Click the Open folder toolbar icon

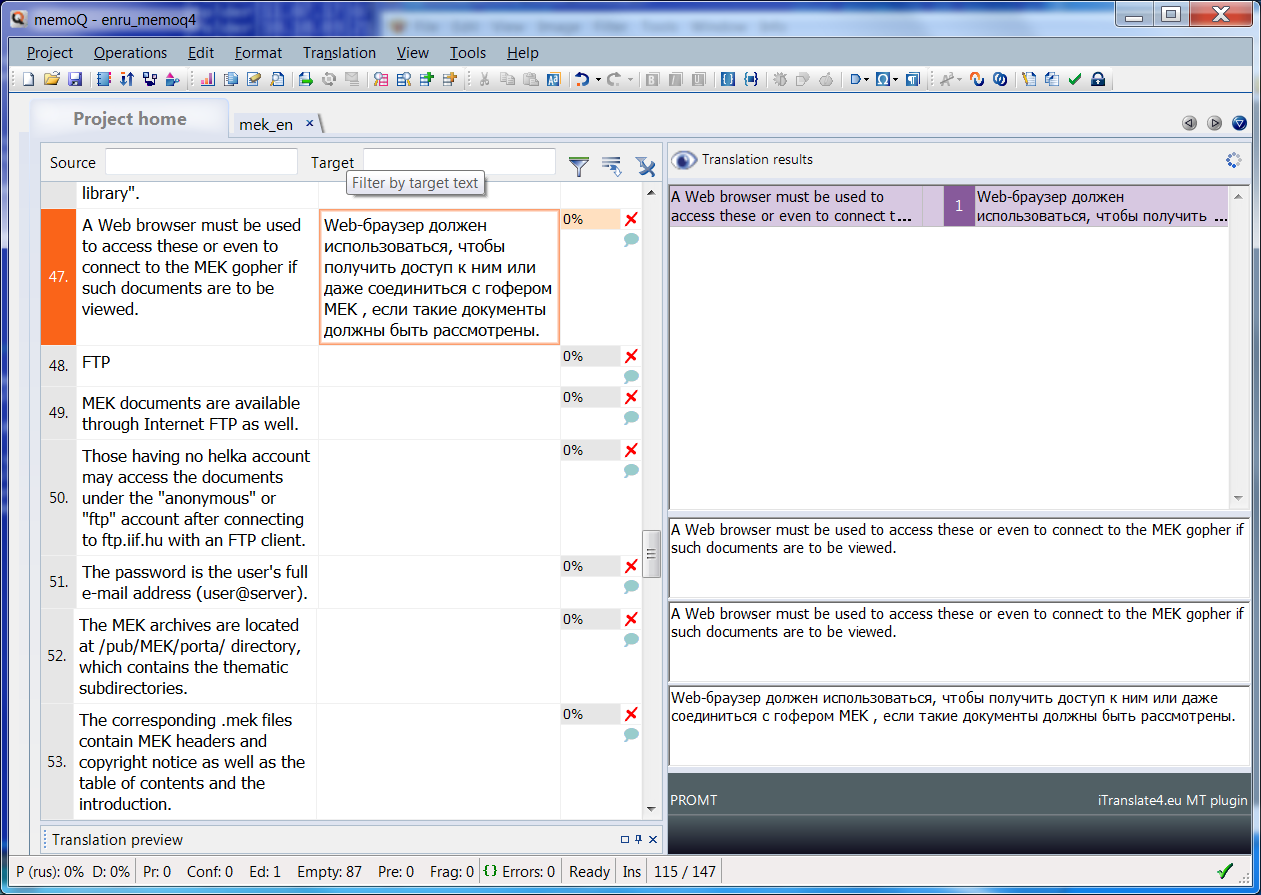pyautogui.click(x=50, y=79)
